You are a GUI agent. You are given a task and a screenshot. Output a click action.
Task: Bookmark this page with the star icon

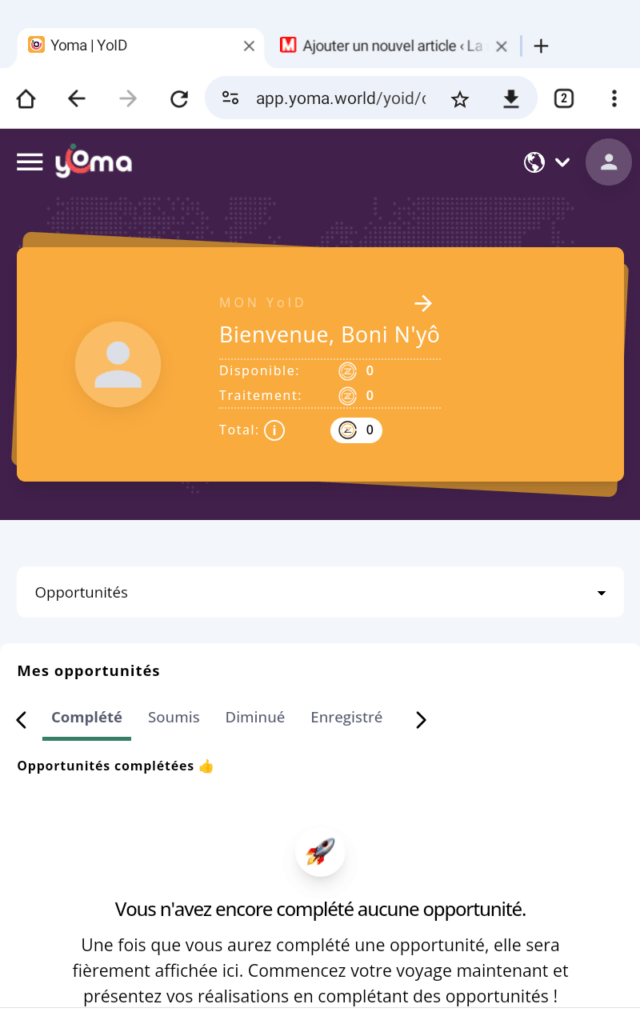(x=460, y=98)
